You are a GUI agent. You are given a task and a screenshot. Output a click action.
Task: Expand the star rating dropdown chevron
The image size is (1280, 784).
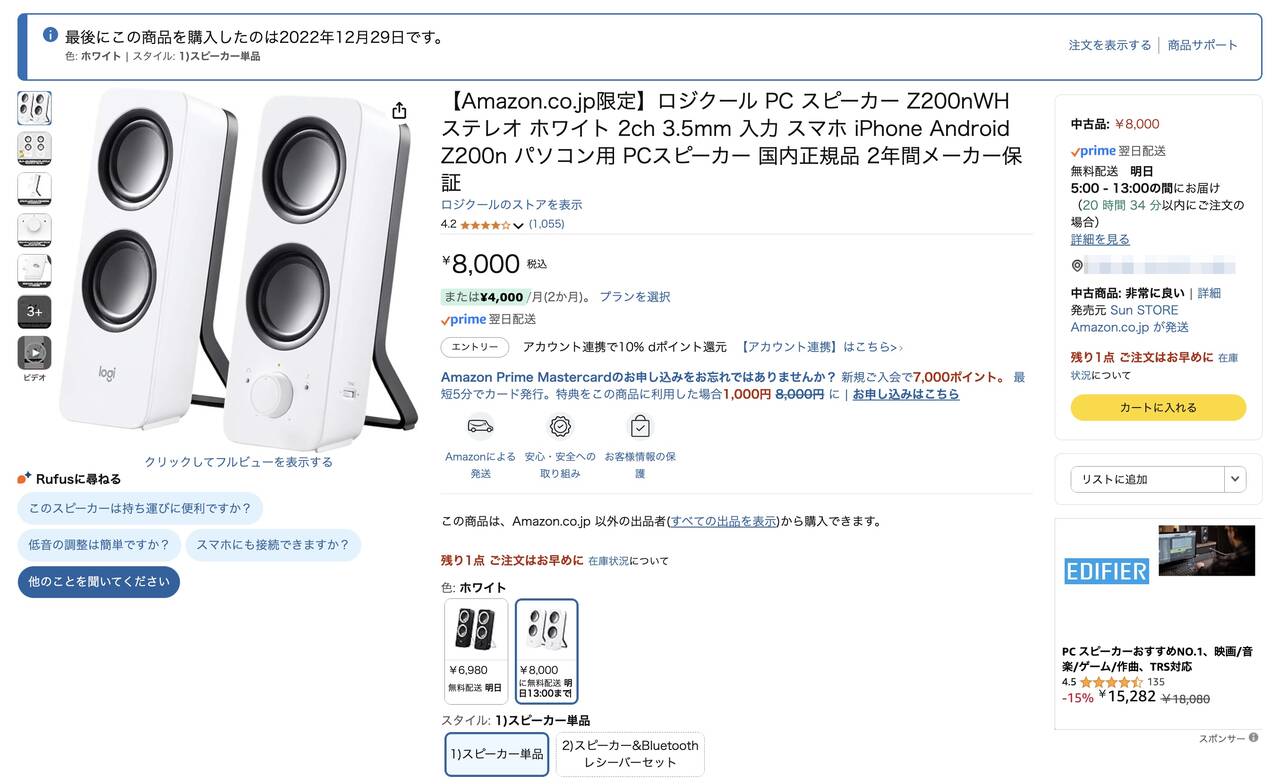point(518,225)
